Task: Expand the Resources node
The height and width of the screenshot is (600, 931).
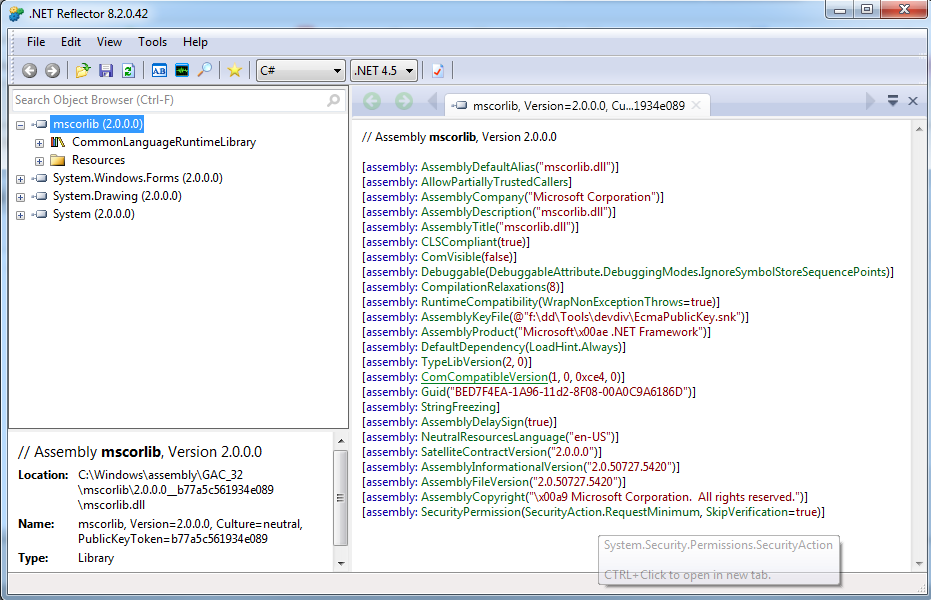Action: coord(39,161)
